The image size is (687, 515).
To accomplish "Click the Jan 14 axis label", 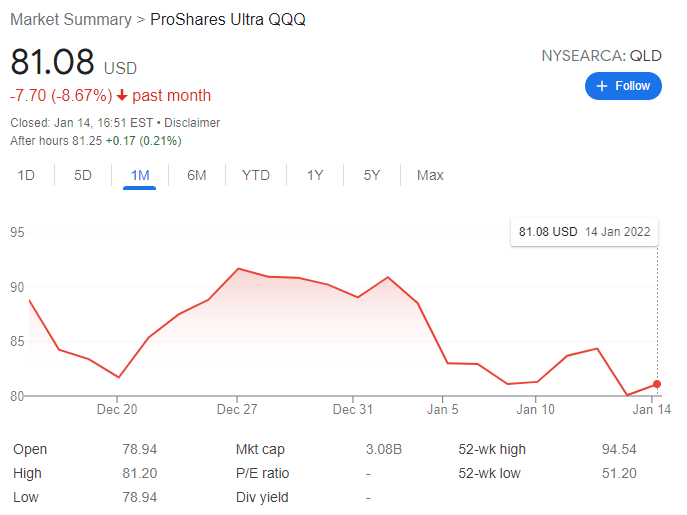I will [x=652, y=409].
